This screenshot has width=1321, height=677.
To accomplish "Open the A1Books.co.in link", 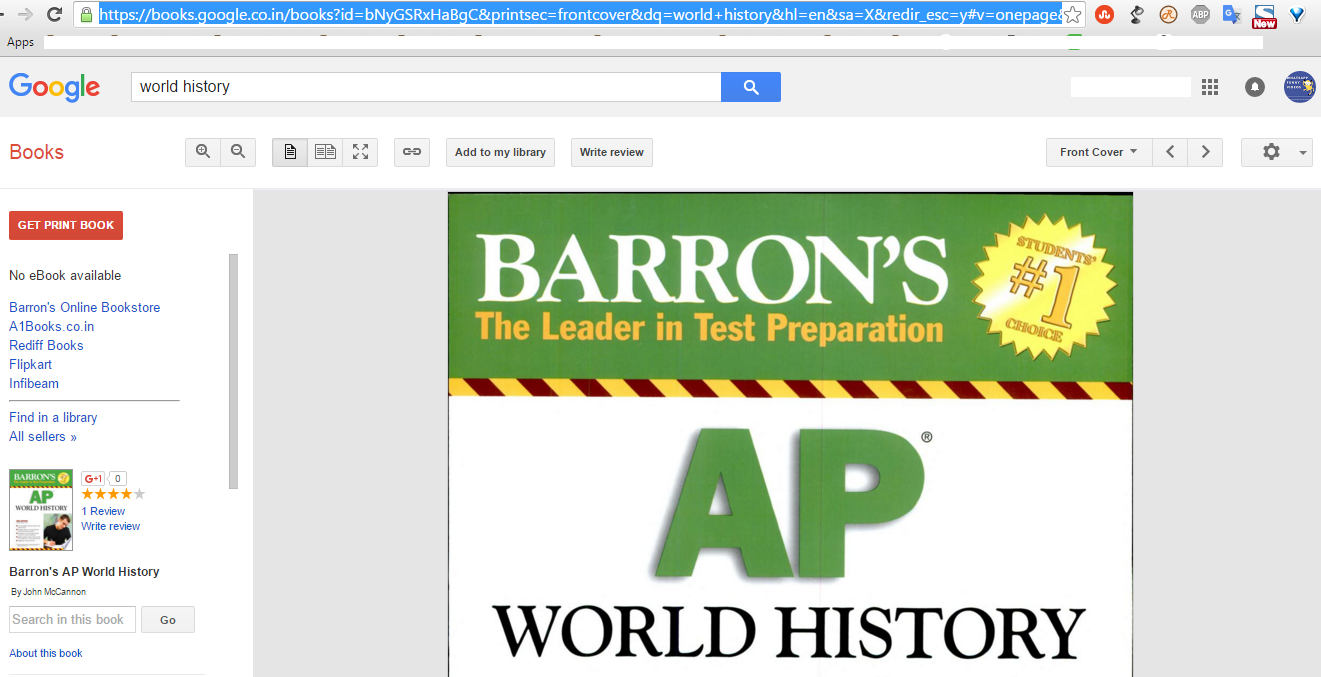I will pos(51,326).
